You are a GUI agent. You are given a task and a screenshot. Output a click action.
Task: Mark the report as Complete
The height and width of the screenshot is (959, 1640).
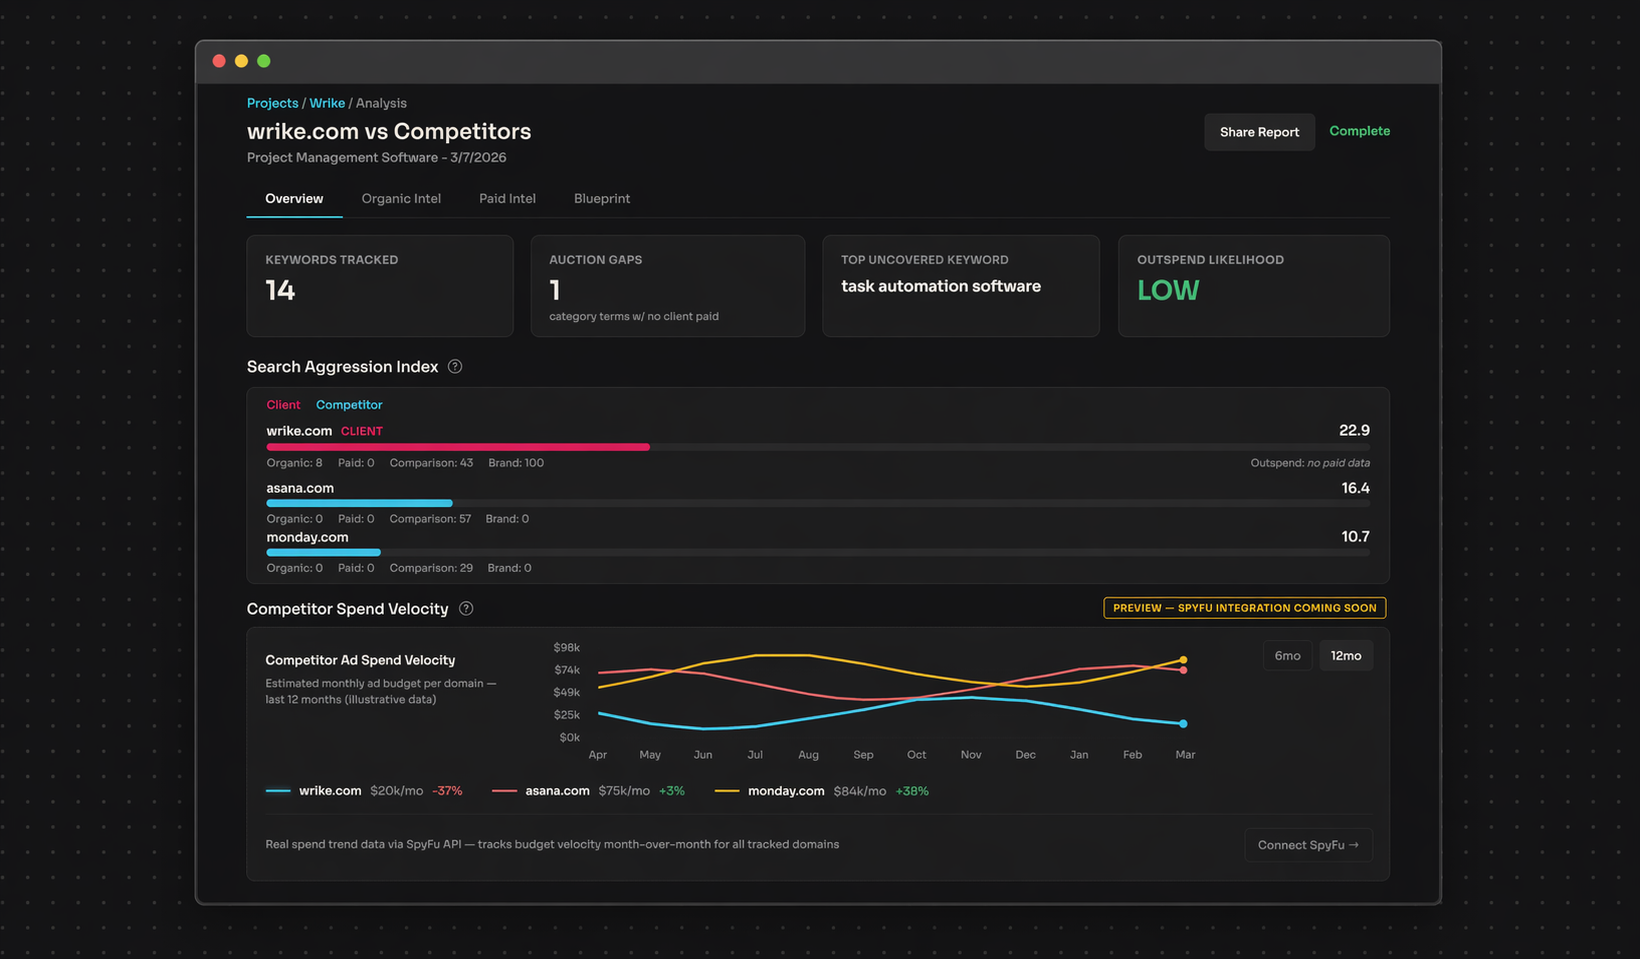[1359, 131]
